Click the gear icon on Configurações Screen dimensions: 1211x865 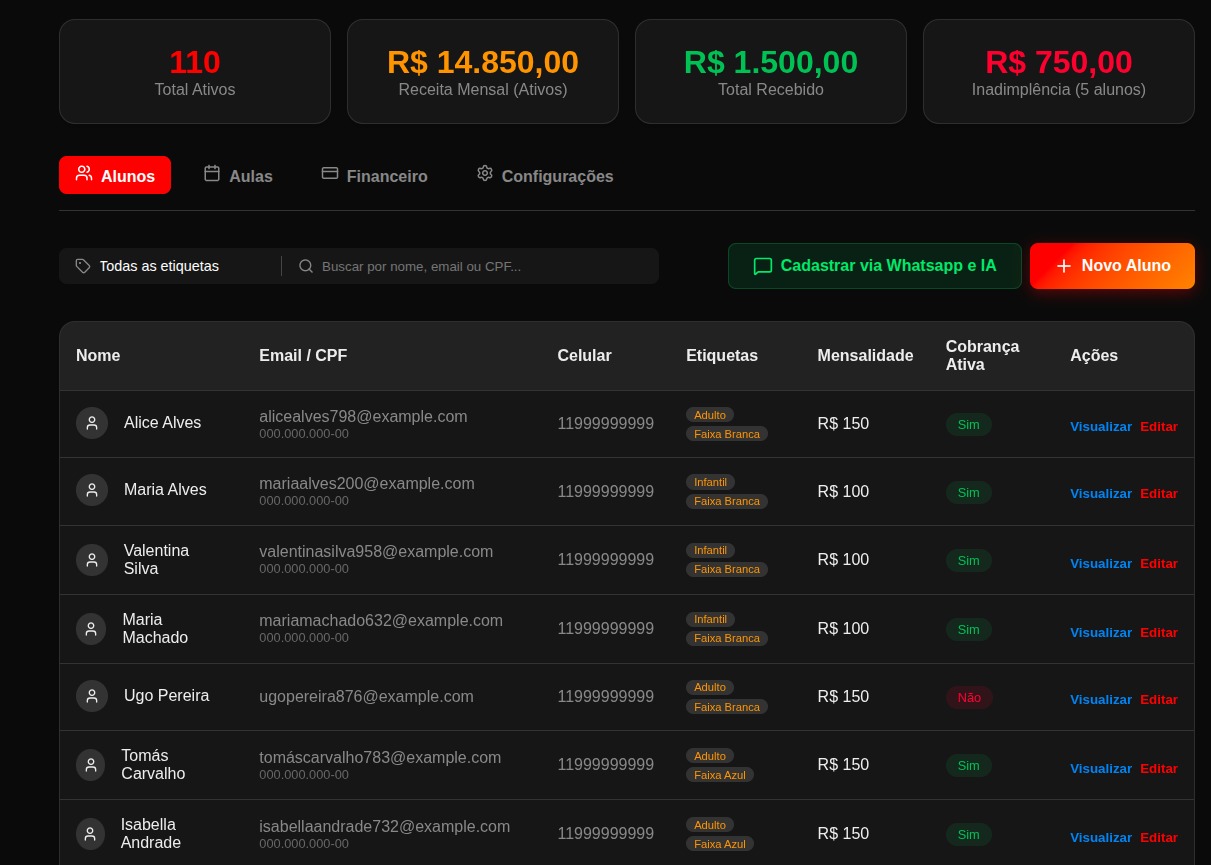485,173
